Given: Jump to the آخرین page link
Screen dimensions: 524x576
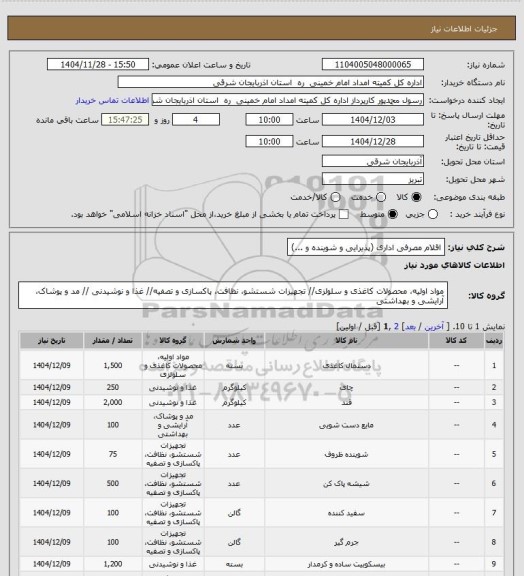Looking at the screenshot, I should tap(434, 327).
